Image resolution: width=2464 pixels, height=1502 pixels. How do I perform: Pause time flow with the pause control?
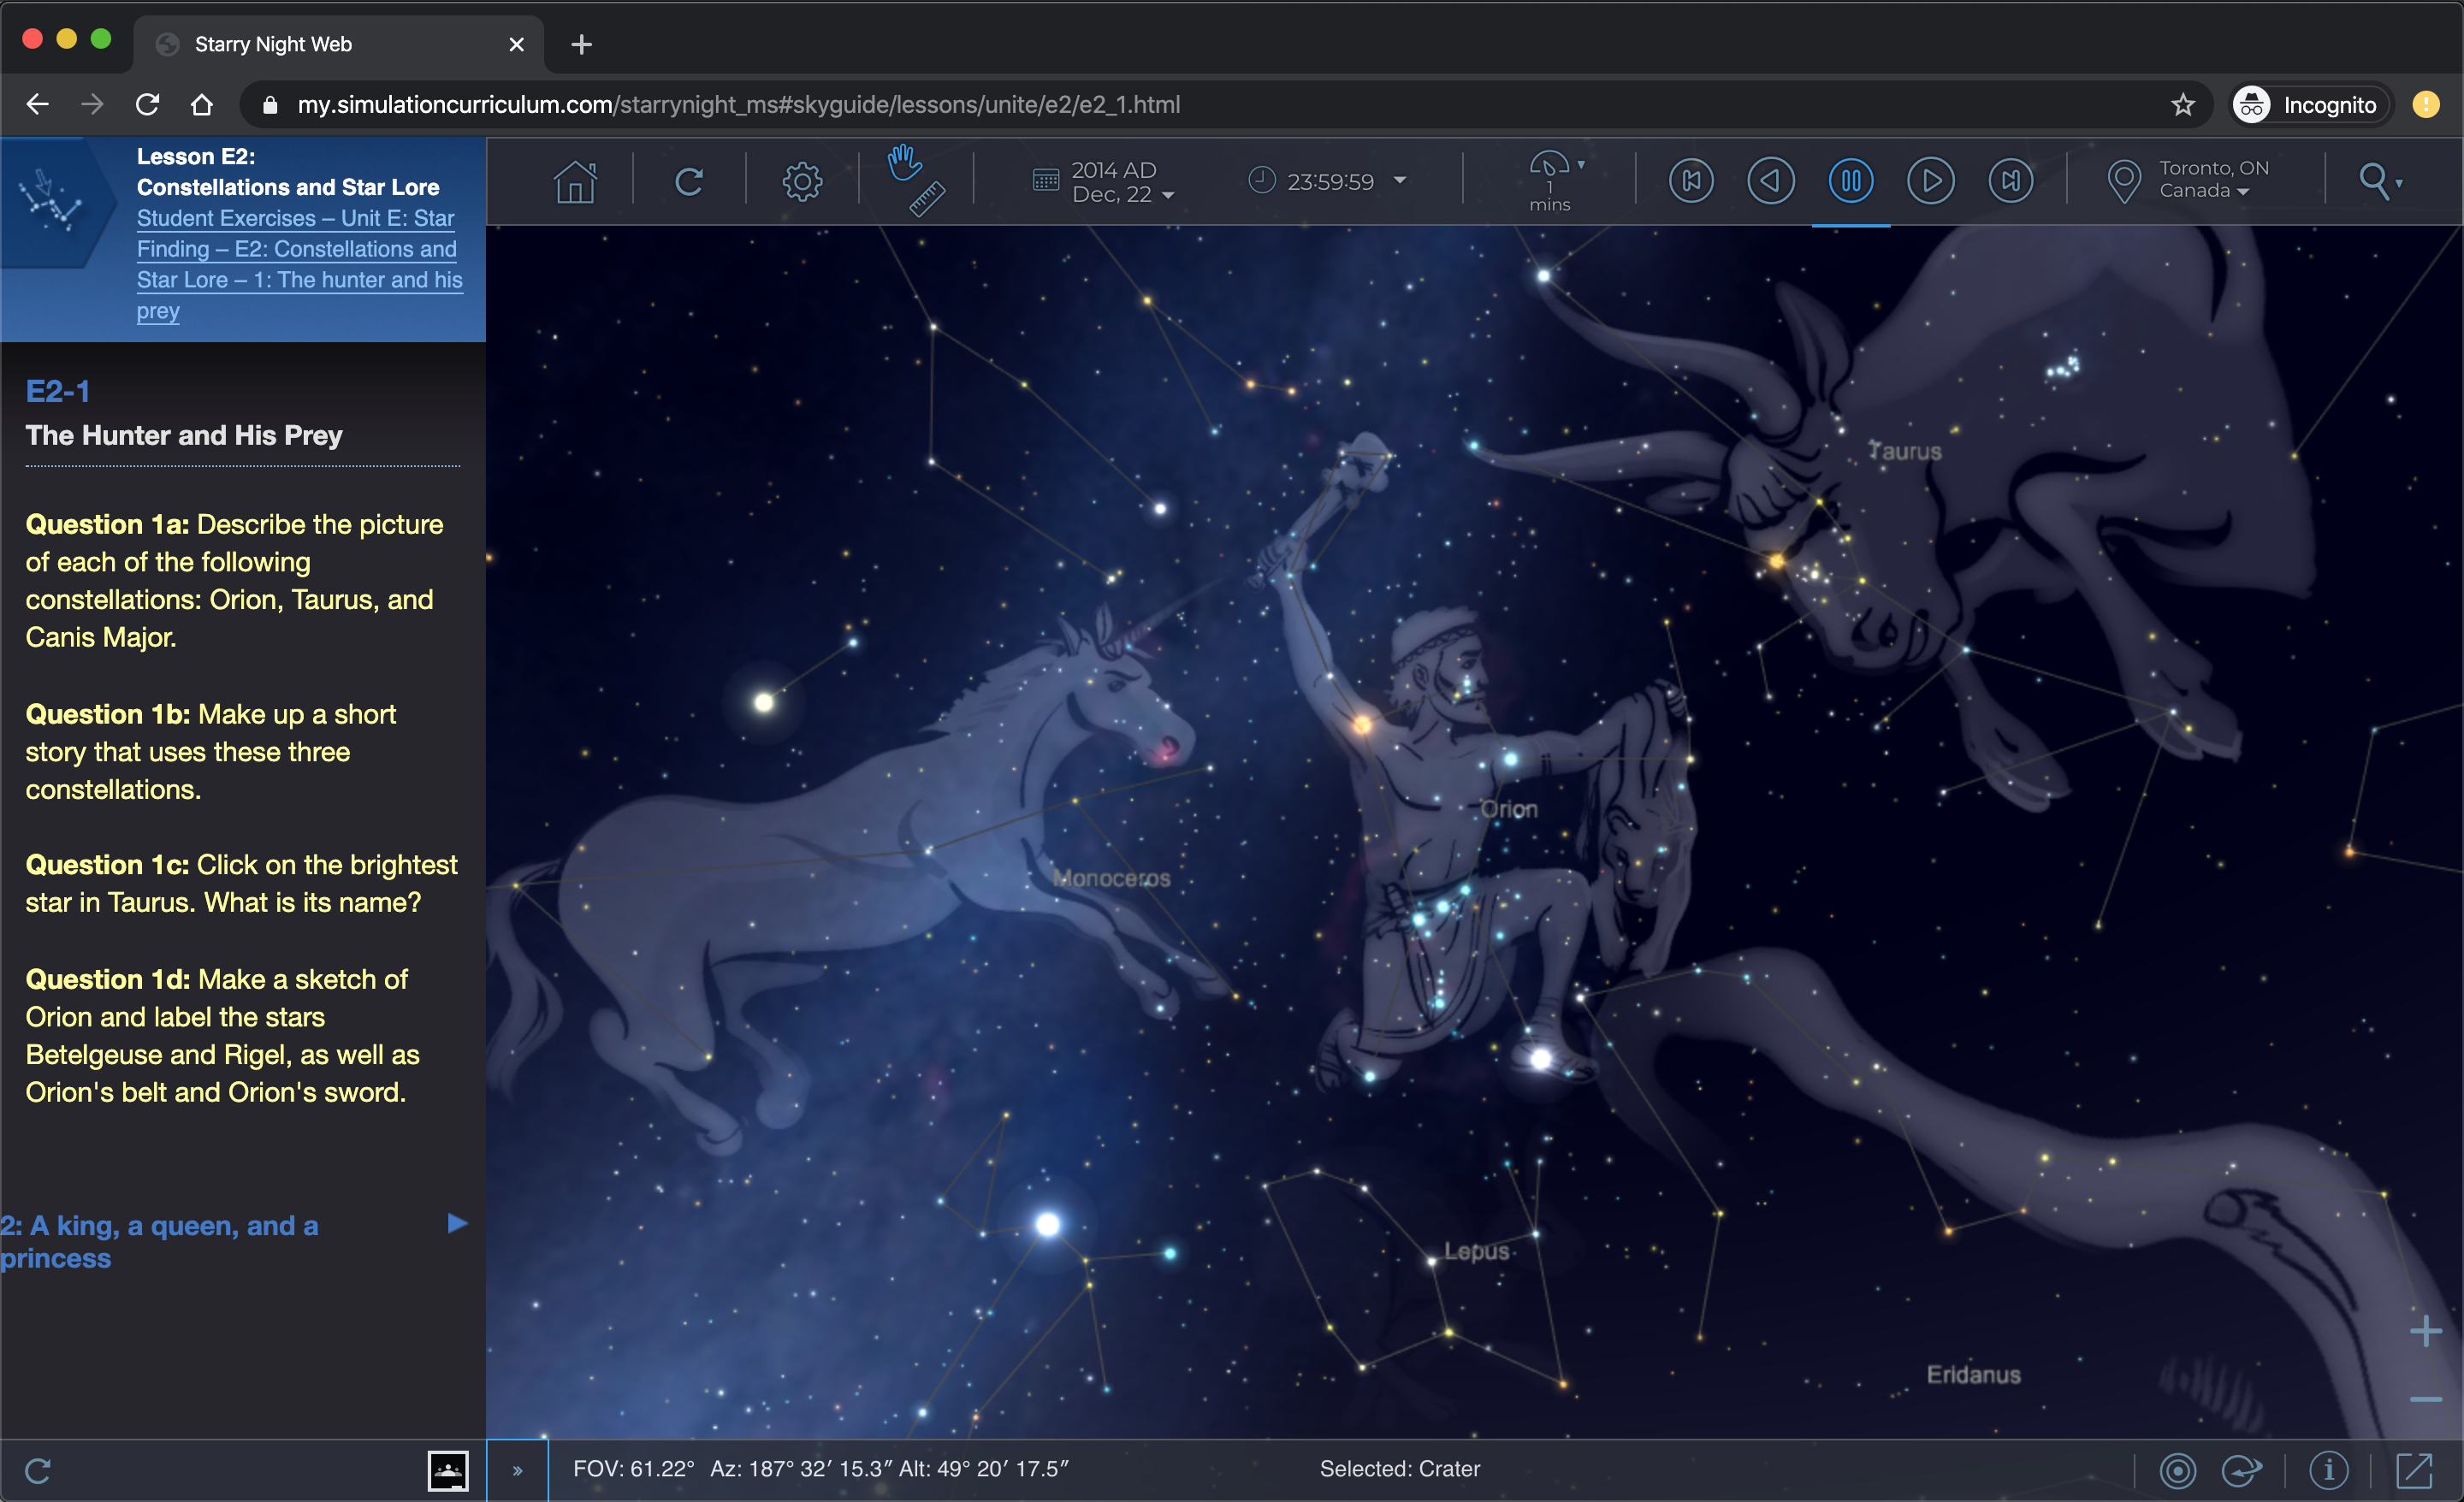1851,181
